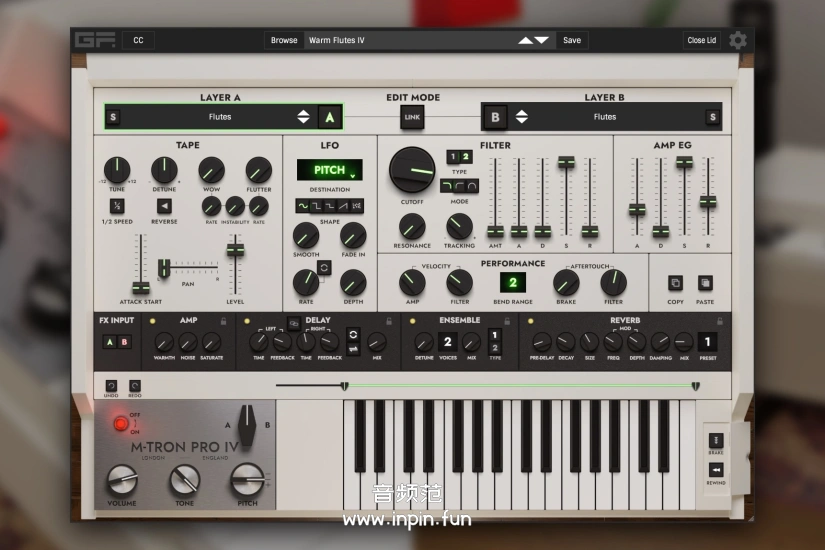This screenshot has height=550, width=825.
Task: Toggle the Ensemble FX lock icon
Action: coord(507,321)
